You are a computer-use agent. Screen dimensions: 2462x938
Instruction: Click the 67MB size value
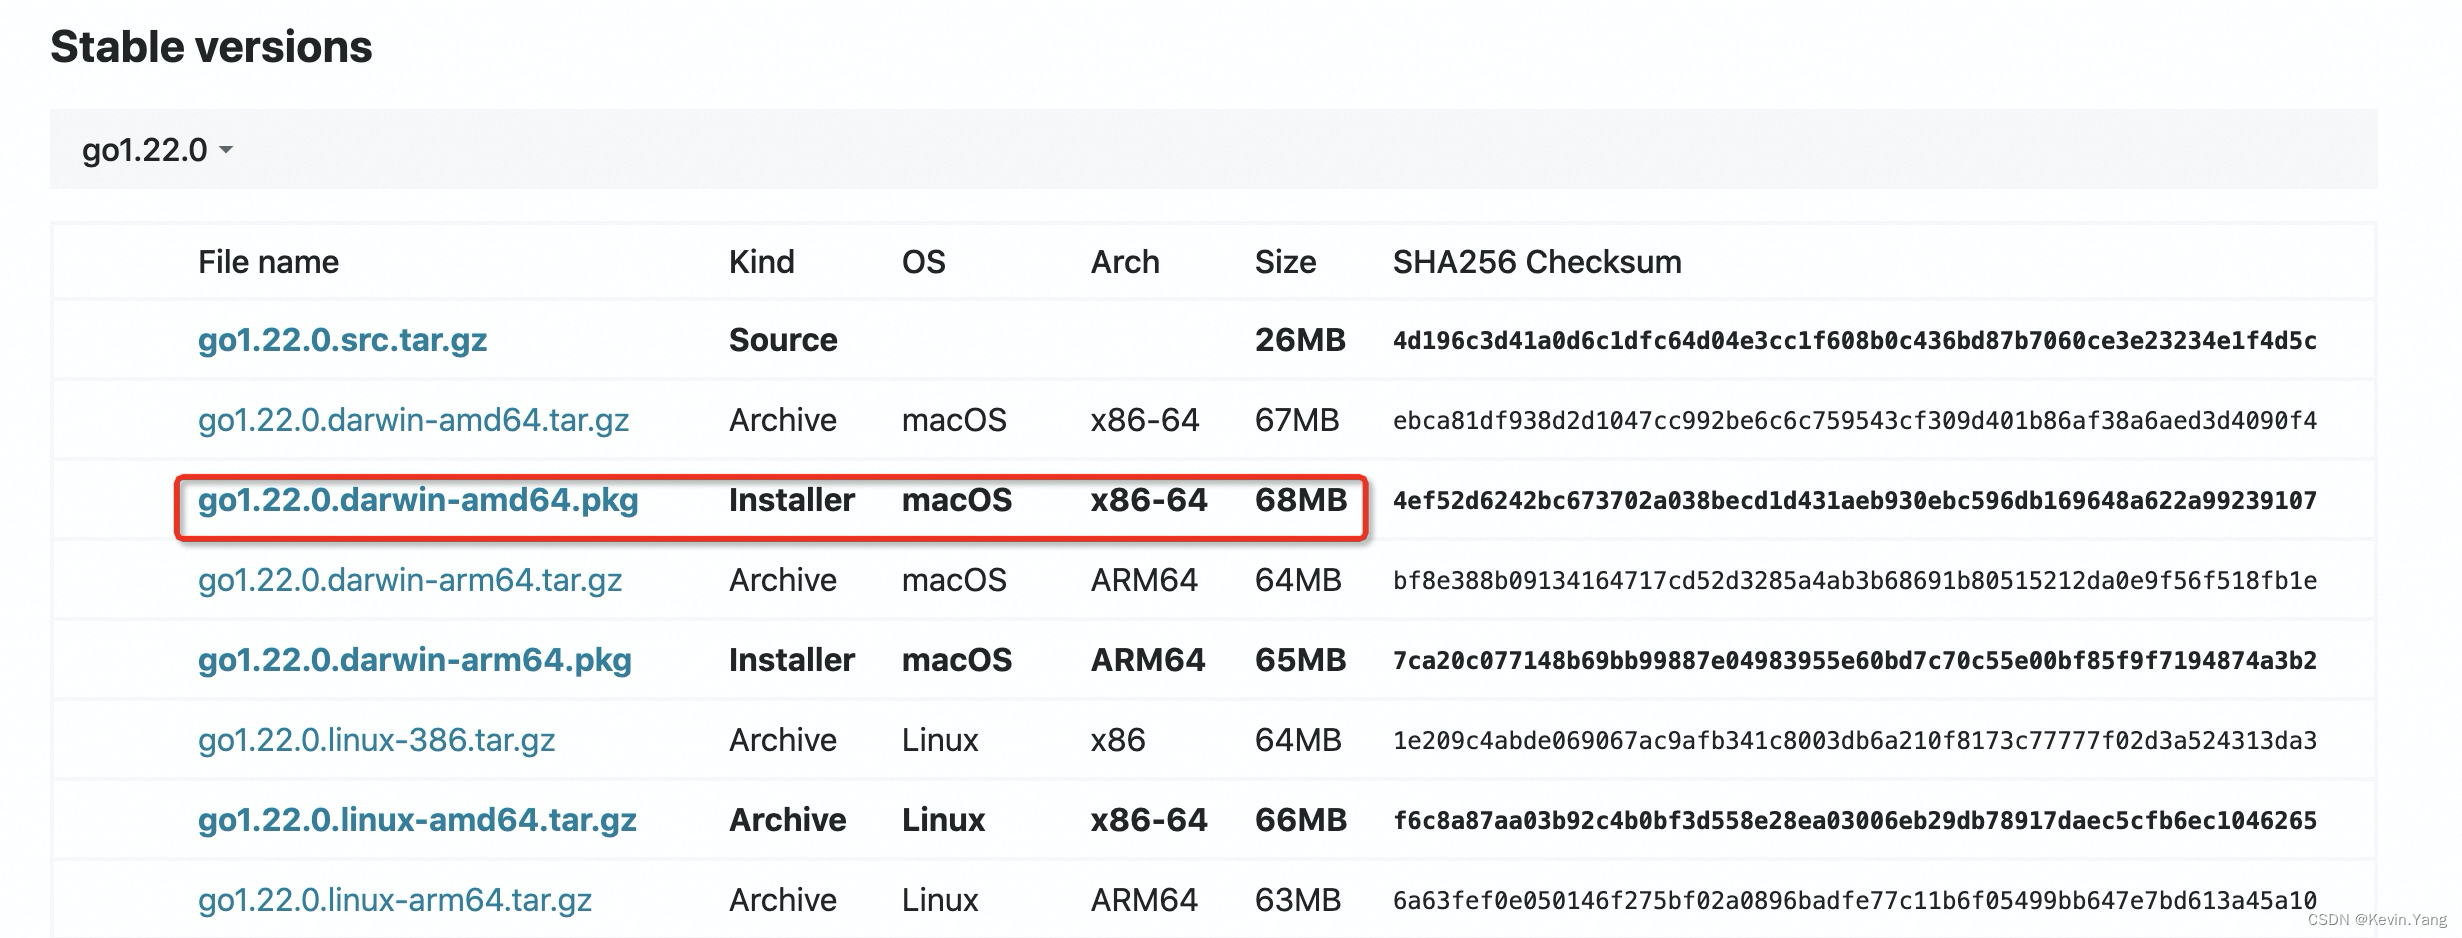point(1297,420)
